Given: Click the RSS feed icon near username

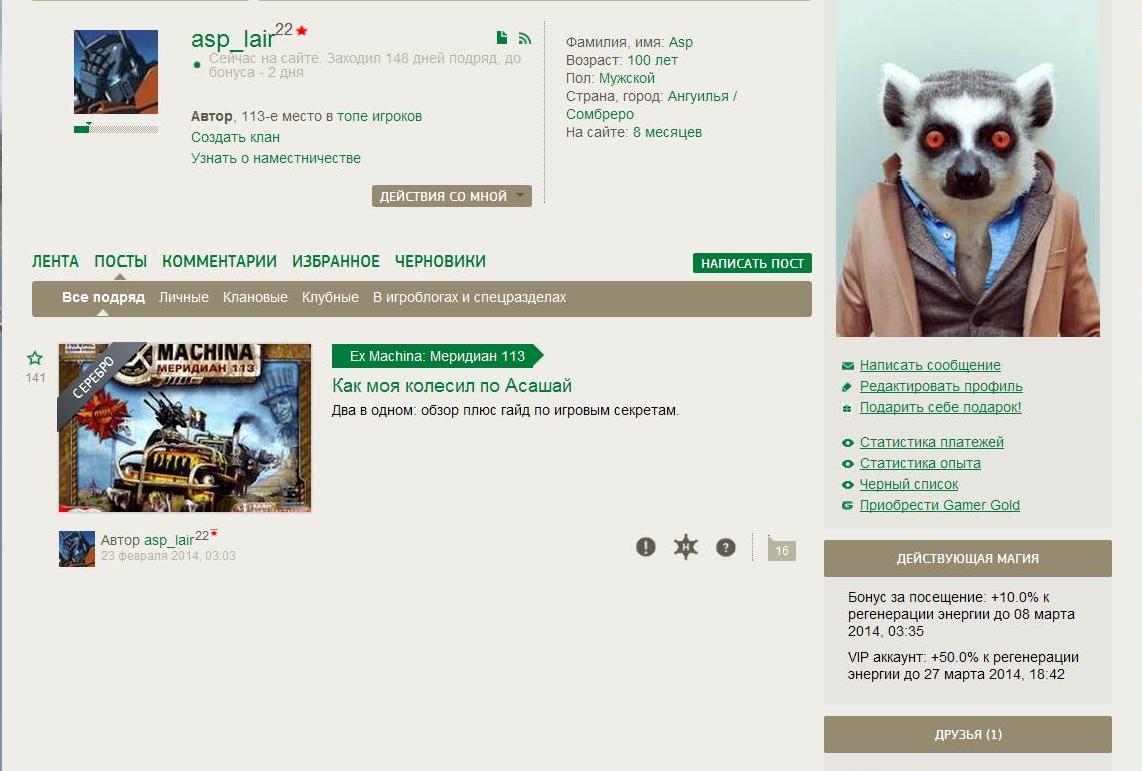Looking at the screenshot, I should [x=524, y=38].
